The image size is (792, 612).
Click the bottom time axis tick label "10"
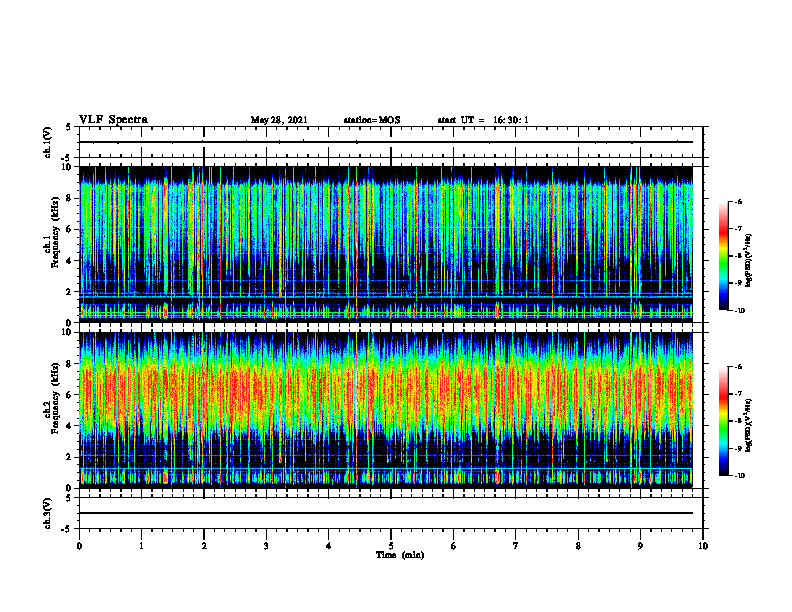point(703,546)
